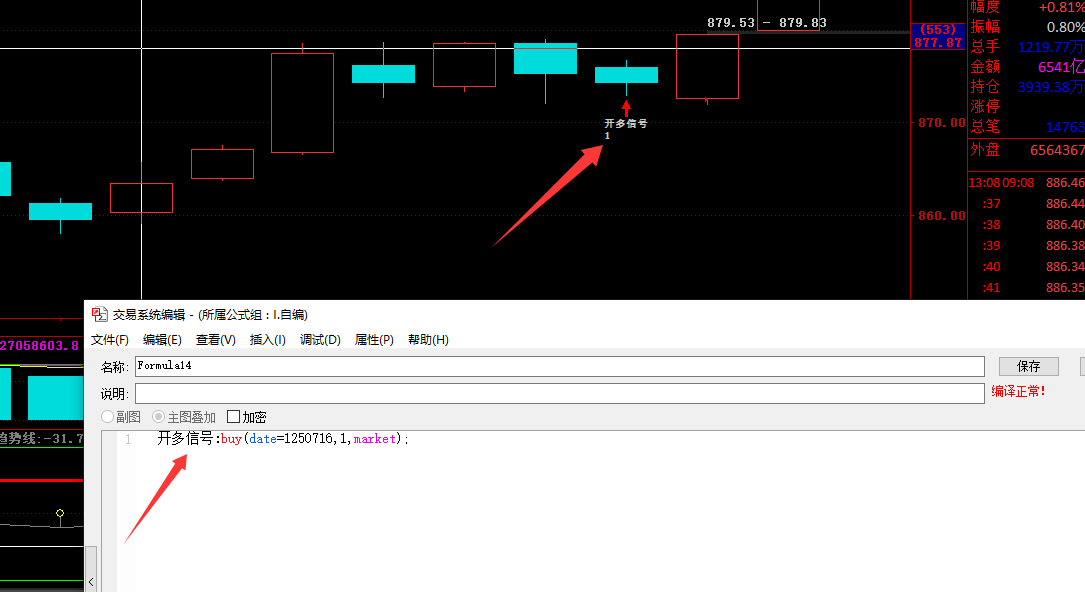1085x592 pixels.
Task: Click the 860.00 axis price label
Action: point(941,215)
